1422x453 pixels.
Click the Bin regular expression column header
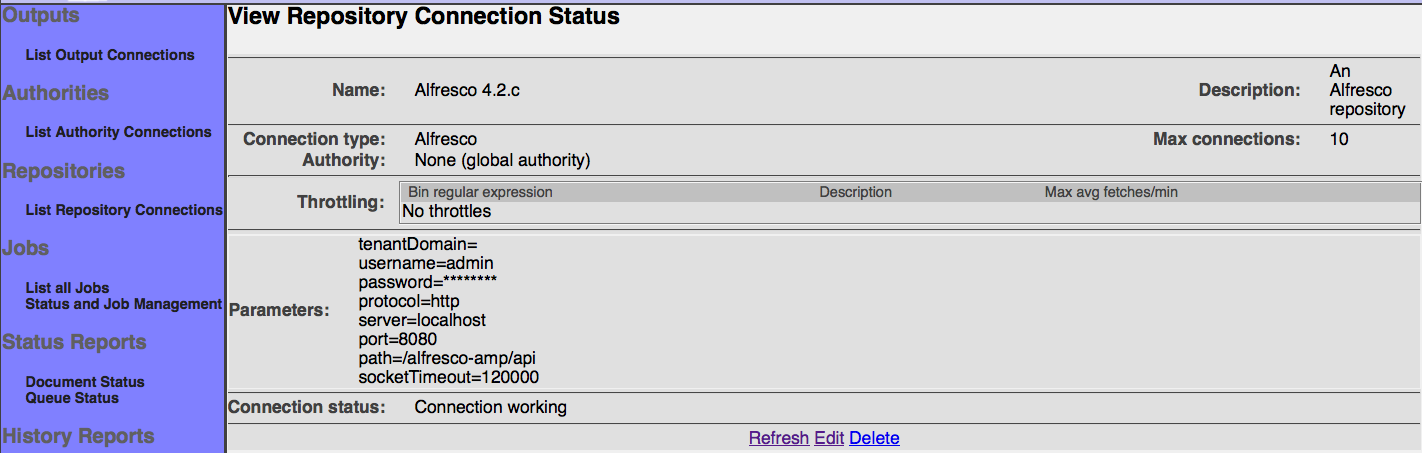tap(480, 192)
